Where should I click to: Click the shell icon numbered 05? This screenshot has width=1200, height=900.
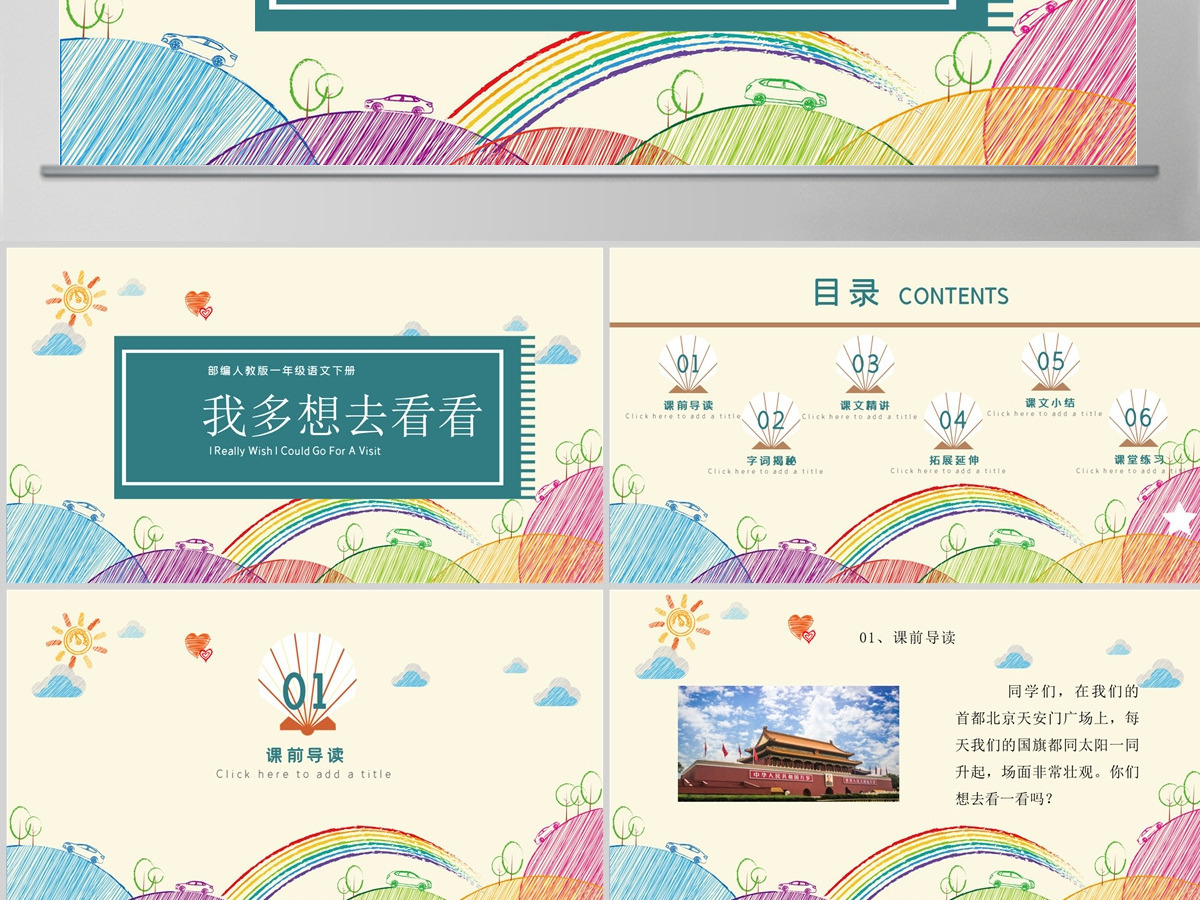1051,361
